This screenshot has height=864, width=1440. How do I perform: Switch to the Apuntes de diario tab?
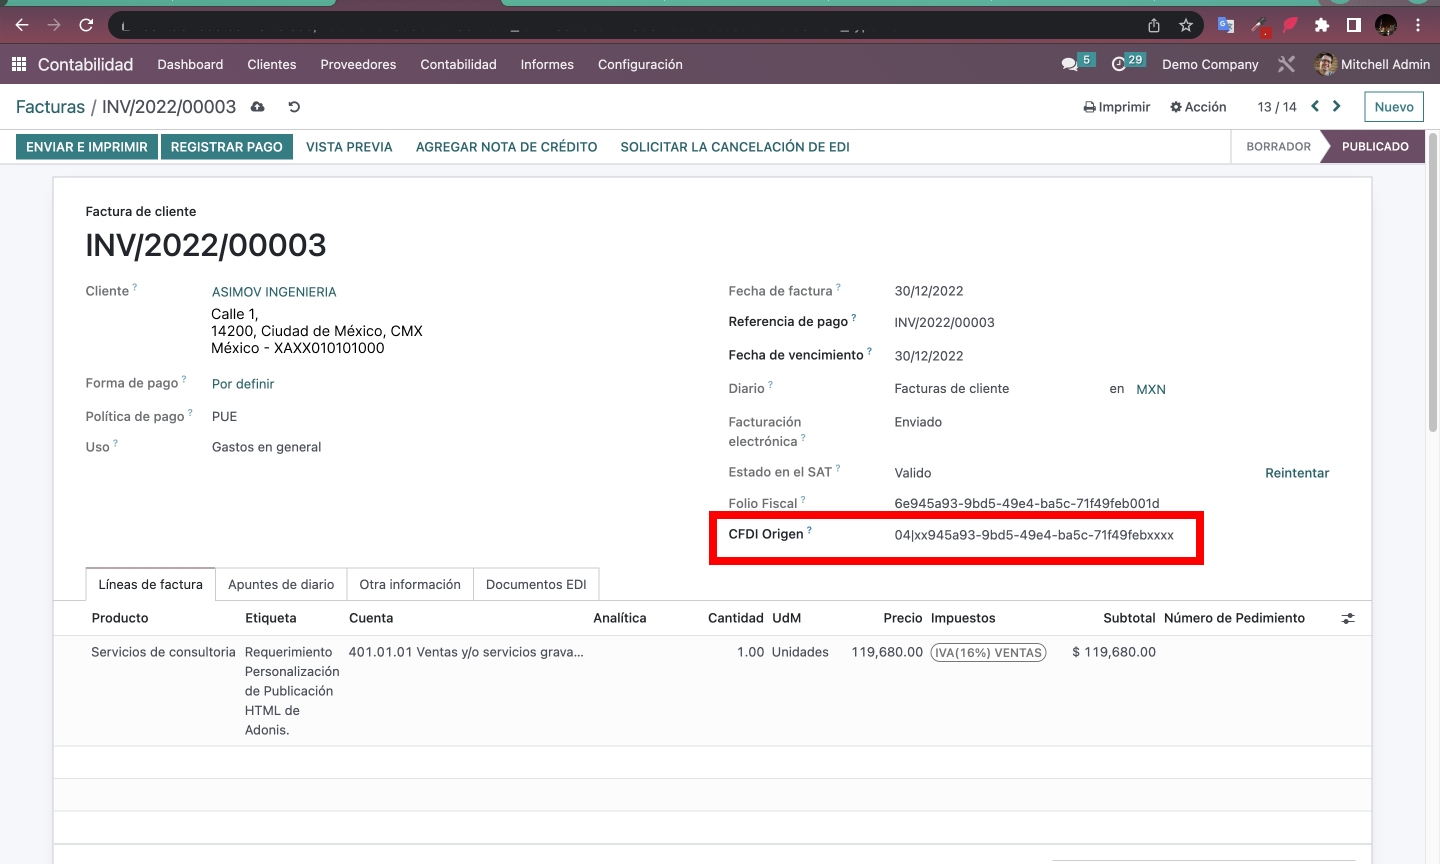pos(281,584)
